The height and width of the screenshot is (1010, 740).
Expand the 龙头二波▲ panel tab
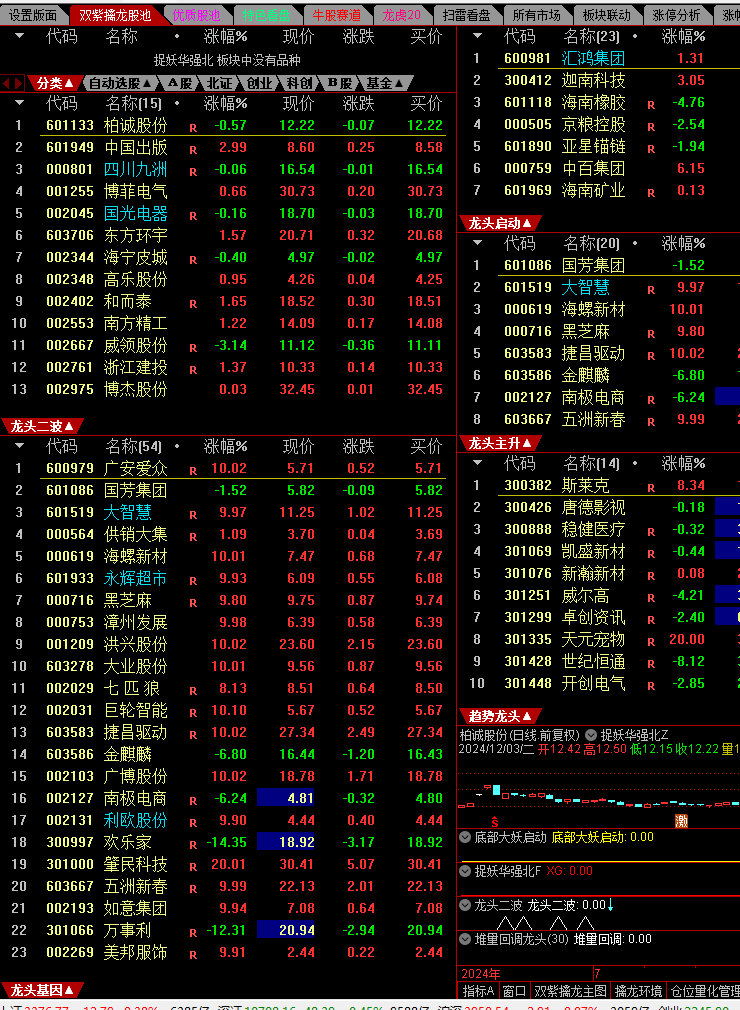coord(42,426)
